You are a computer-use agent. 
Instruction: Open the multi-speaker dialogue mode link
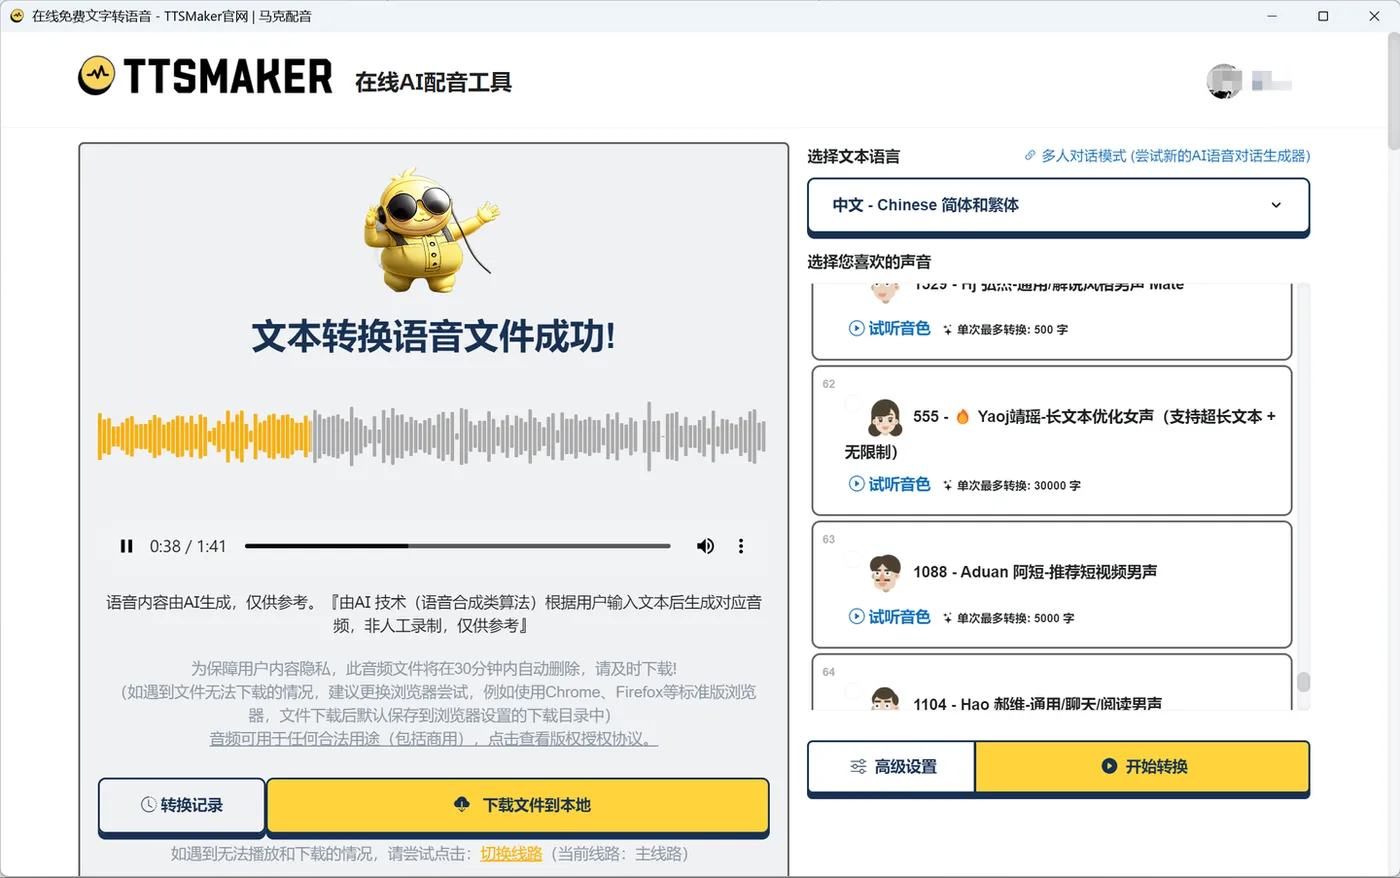coord(1167,156)
